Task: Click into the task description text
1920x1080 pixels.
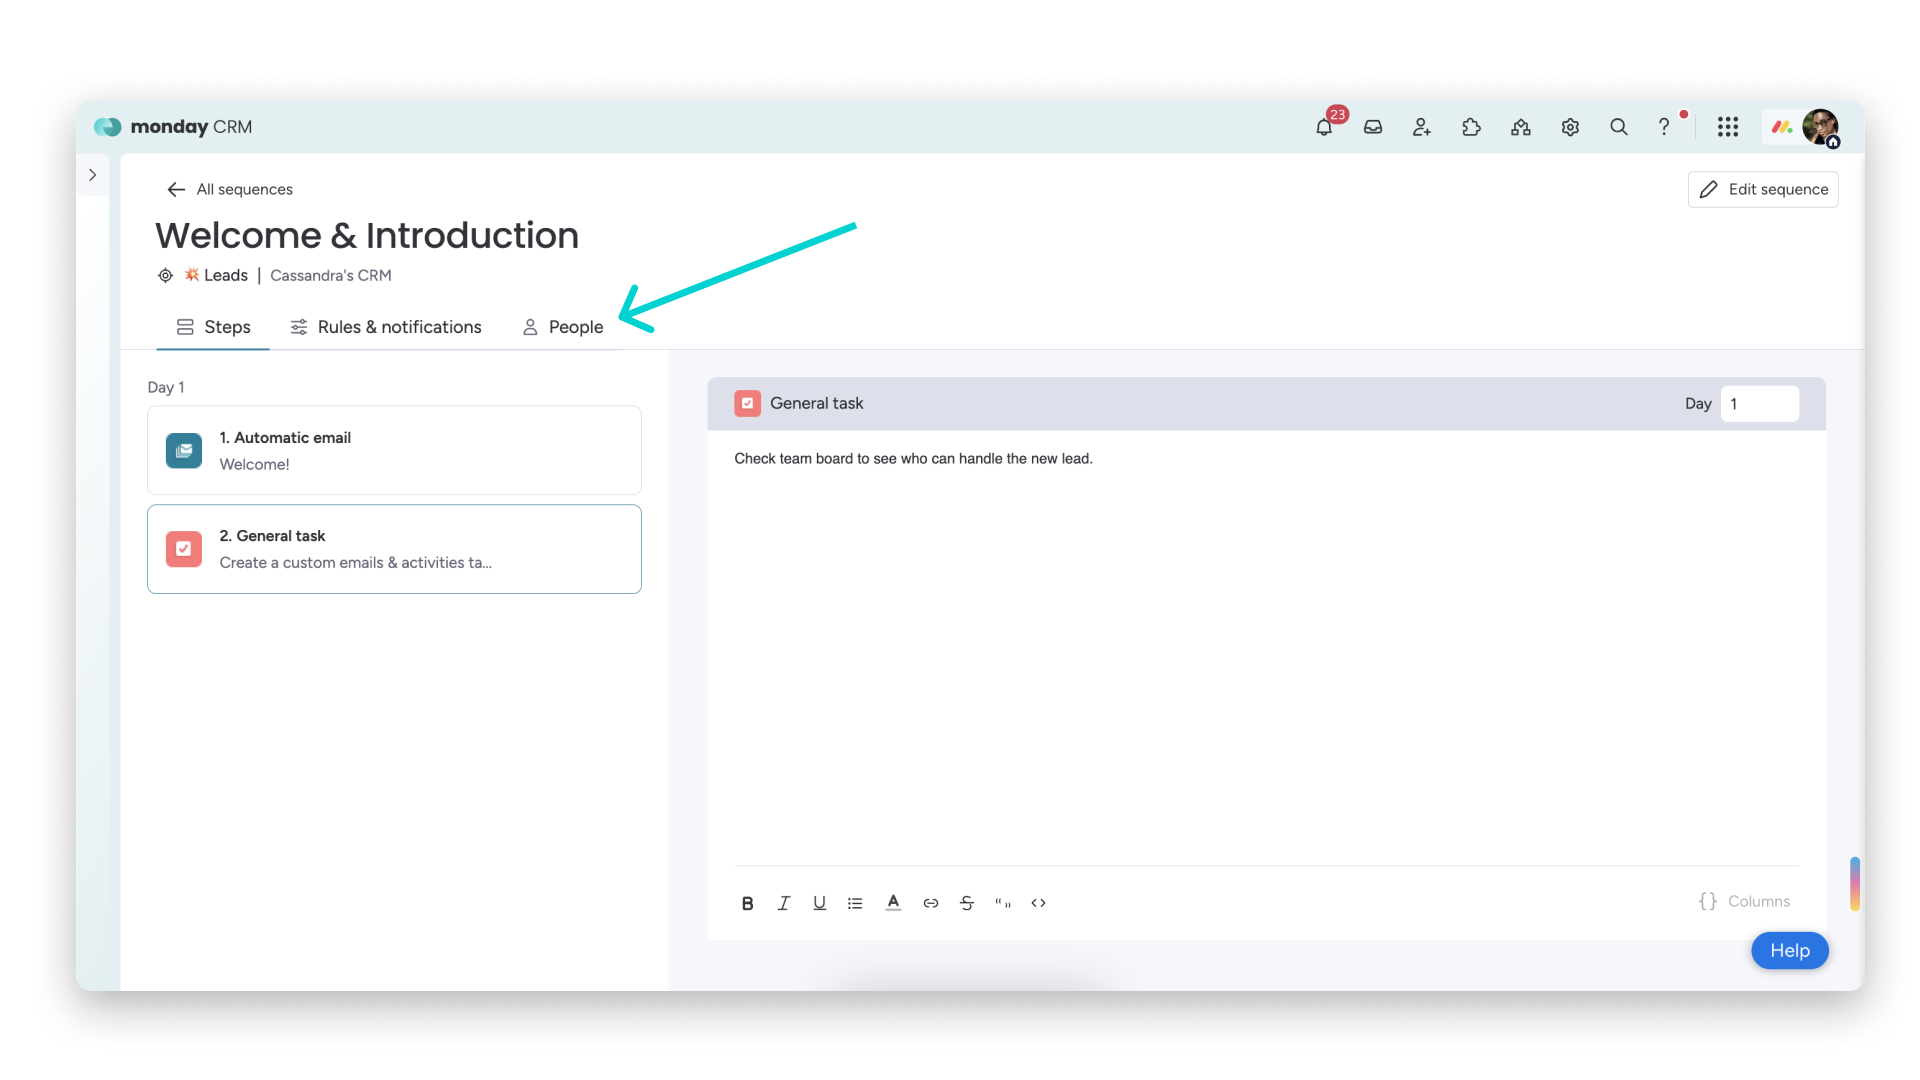Action: [913, 459]
